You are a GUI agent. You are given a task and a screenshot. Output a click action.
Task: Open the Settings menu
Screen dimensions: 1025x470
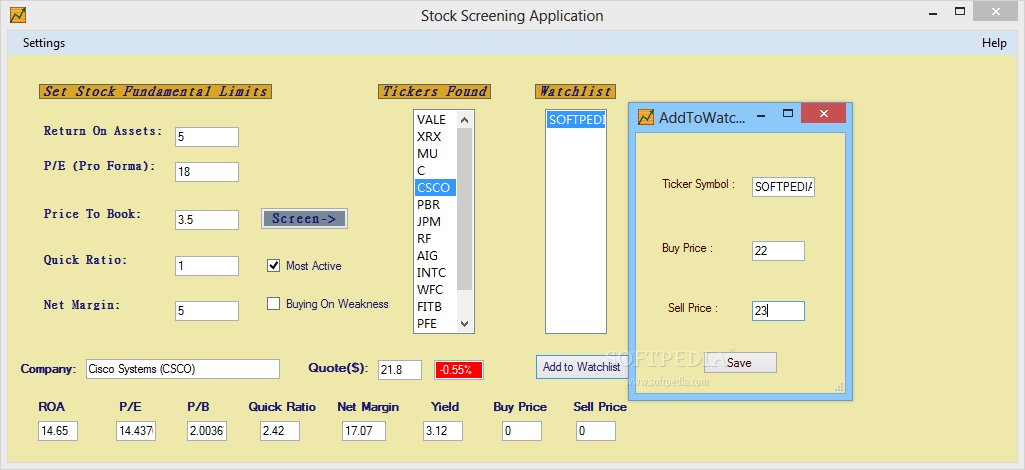[44, 43]
